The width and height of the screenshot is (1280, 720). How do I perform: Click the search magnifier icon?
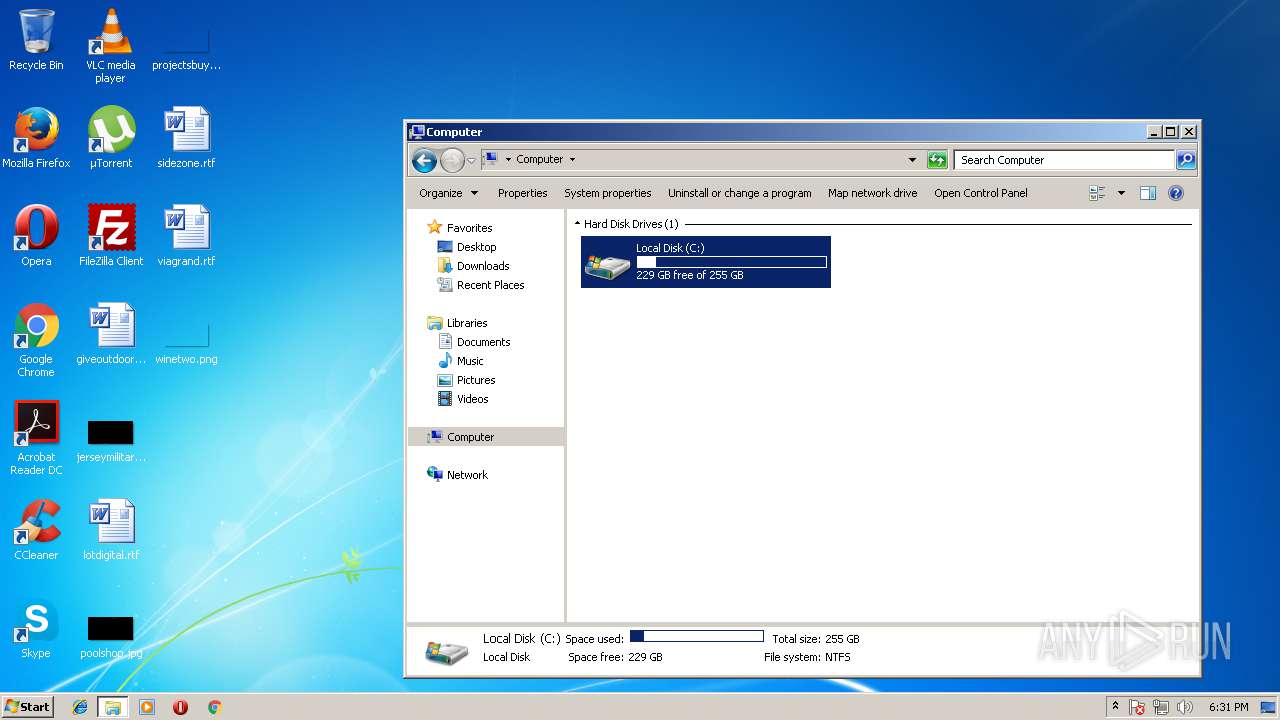(x=1185, y=160)
